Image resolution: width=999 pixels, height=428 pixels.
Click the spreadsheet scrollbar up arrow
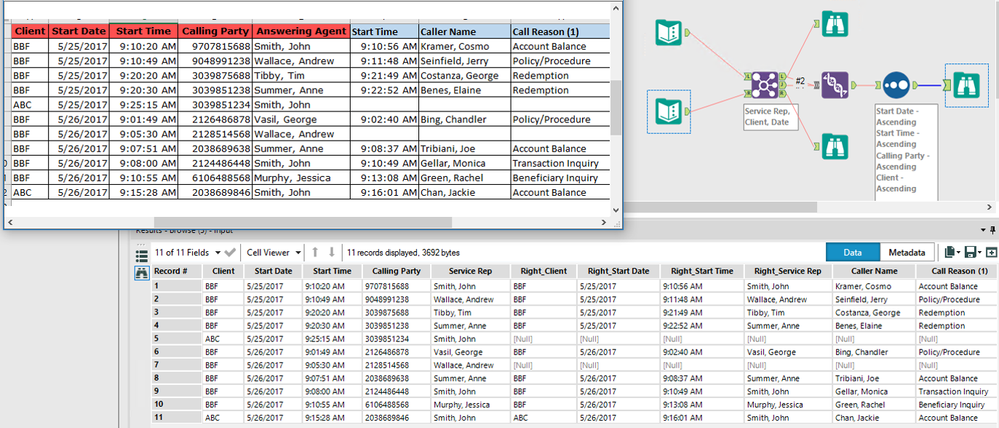(x=615, y=8)
